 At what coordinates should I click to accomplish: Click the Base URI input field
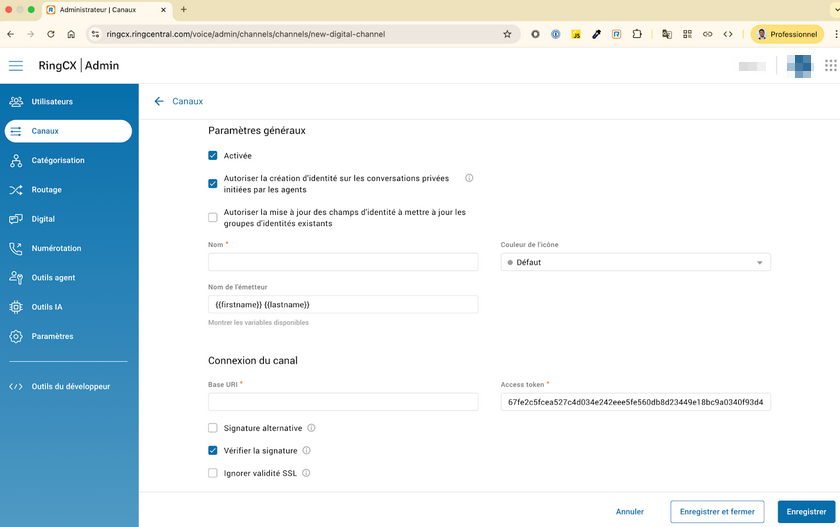(x=343, y=402)
